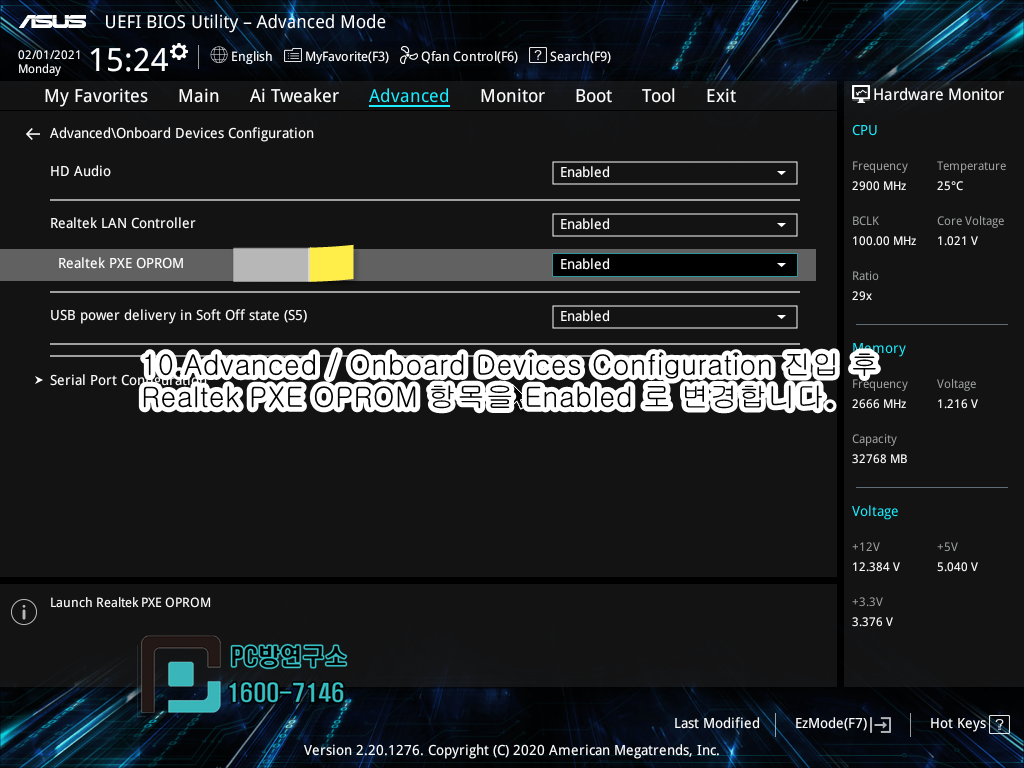1024x768 pixels.
Task: Click the 29x ratio value
Action: tap(861, 296)
